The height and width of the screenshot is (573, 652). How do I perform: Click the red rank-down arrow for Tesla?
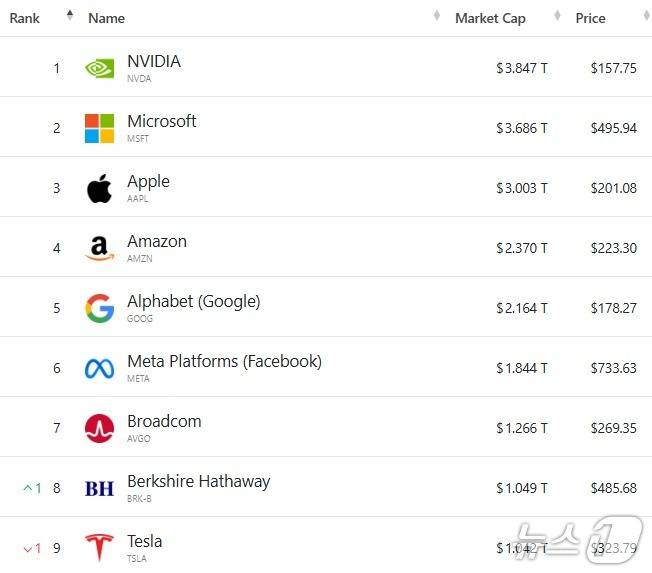(28, 548)
